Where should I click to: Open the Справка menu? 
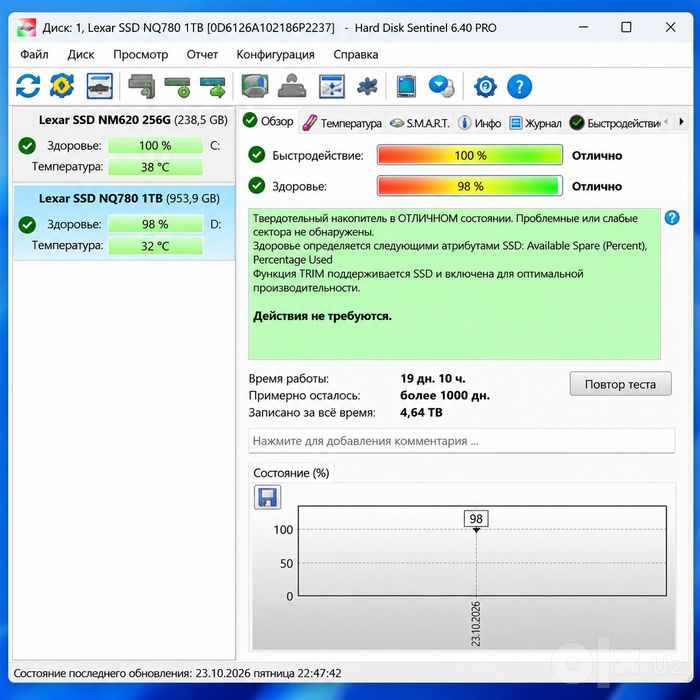pos(356,54)
